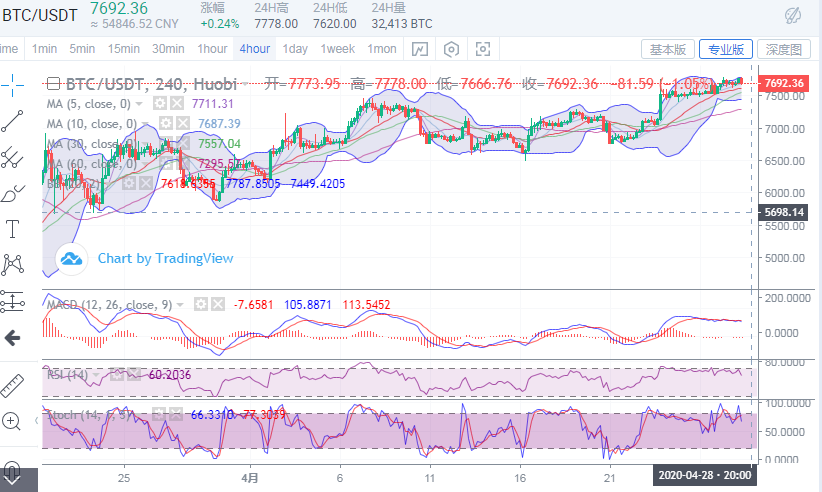Expand the MA (5, close, 0) dropdown arrow
The width and height of the screenshot is (822, 492).
pyautogui.click(x=139, y=104)
